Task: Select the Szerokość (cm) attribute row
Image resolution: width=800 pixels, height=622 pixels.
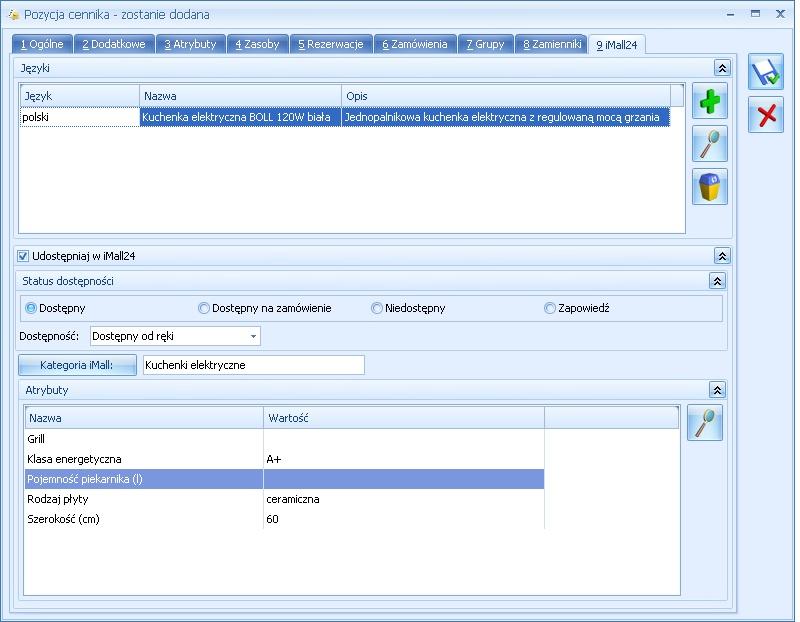Action: click(284, 519)
